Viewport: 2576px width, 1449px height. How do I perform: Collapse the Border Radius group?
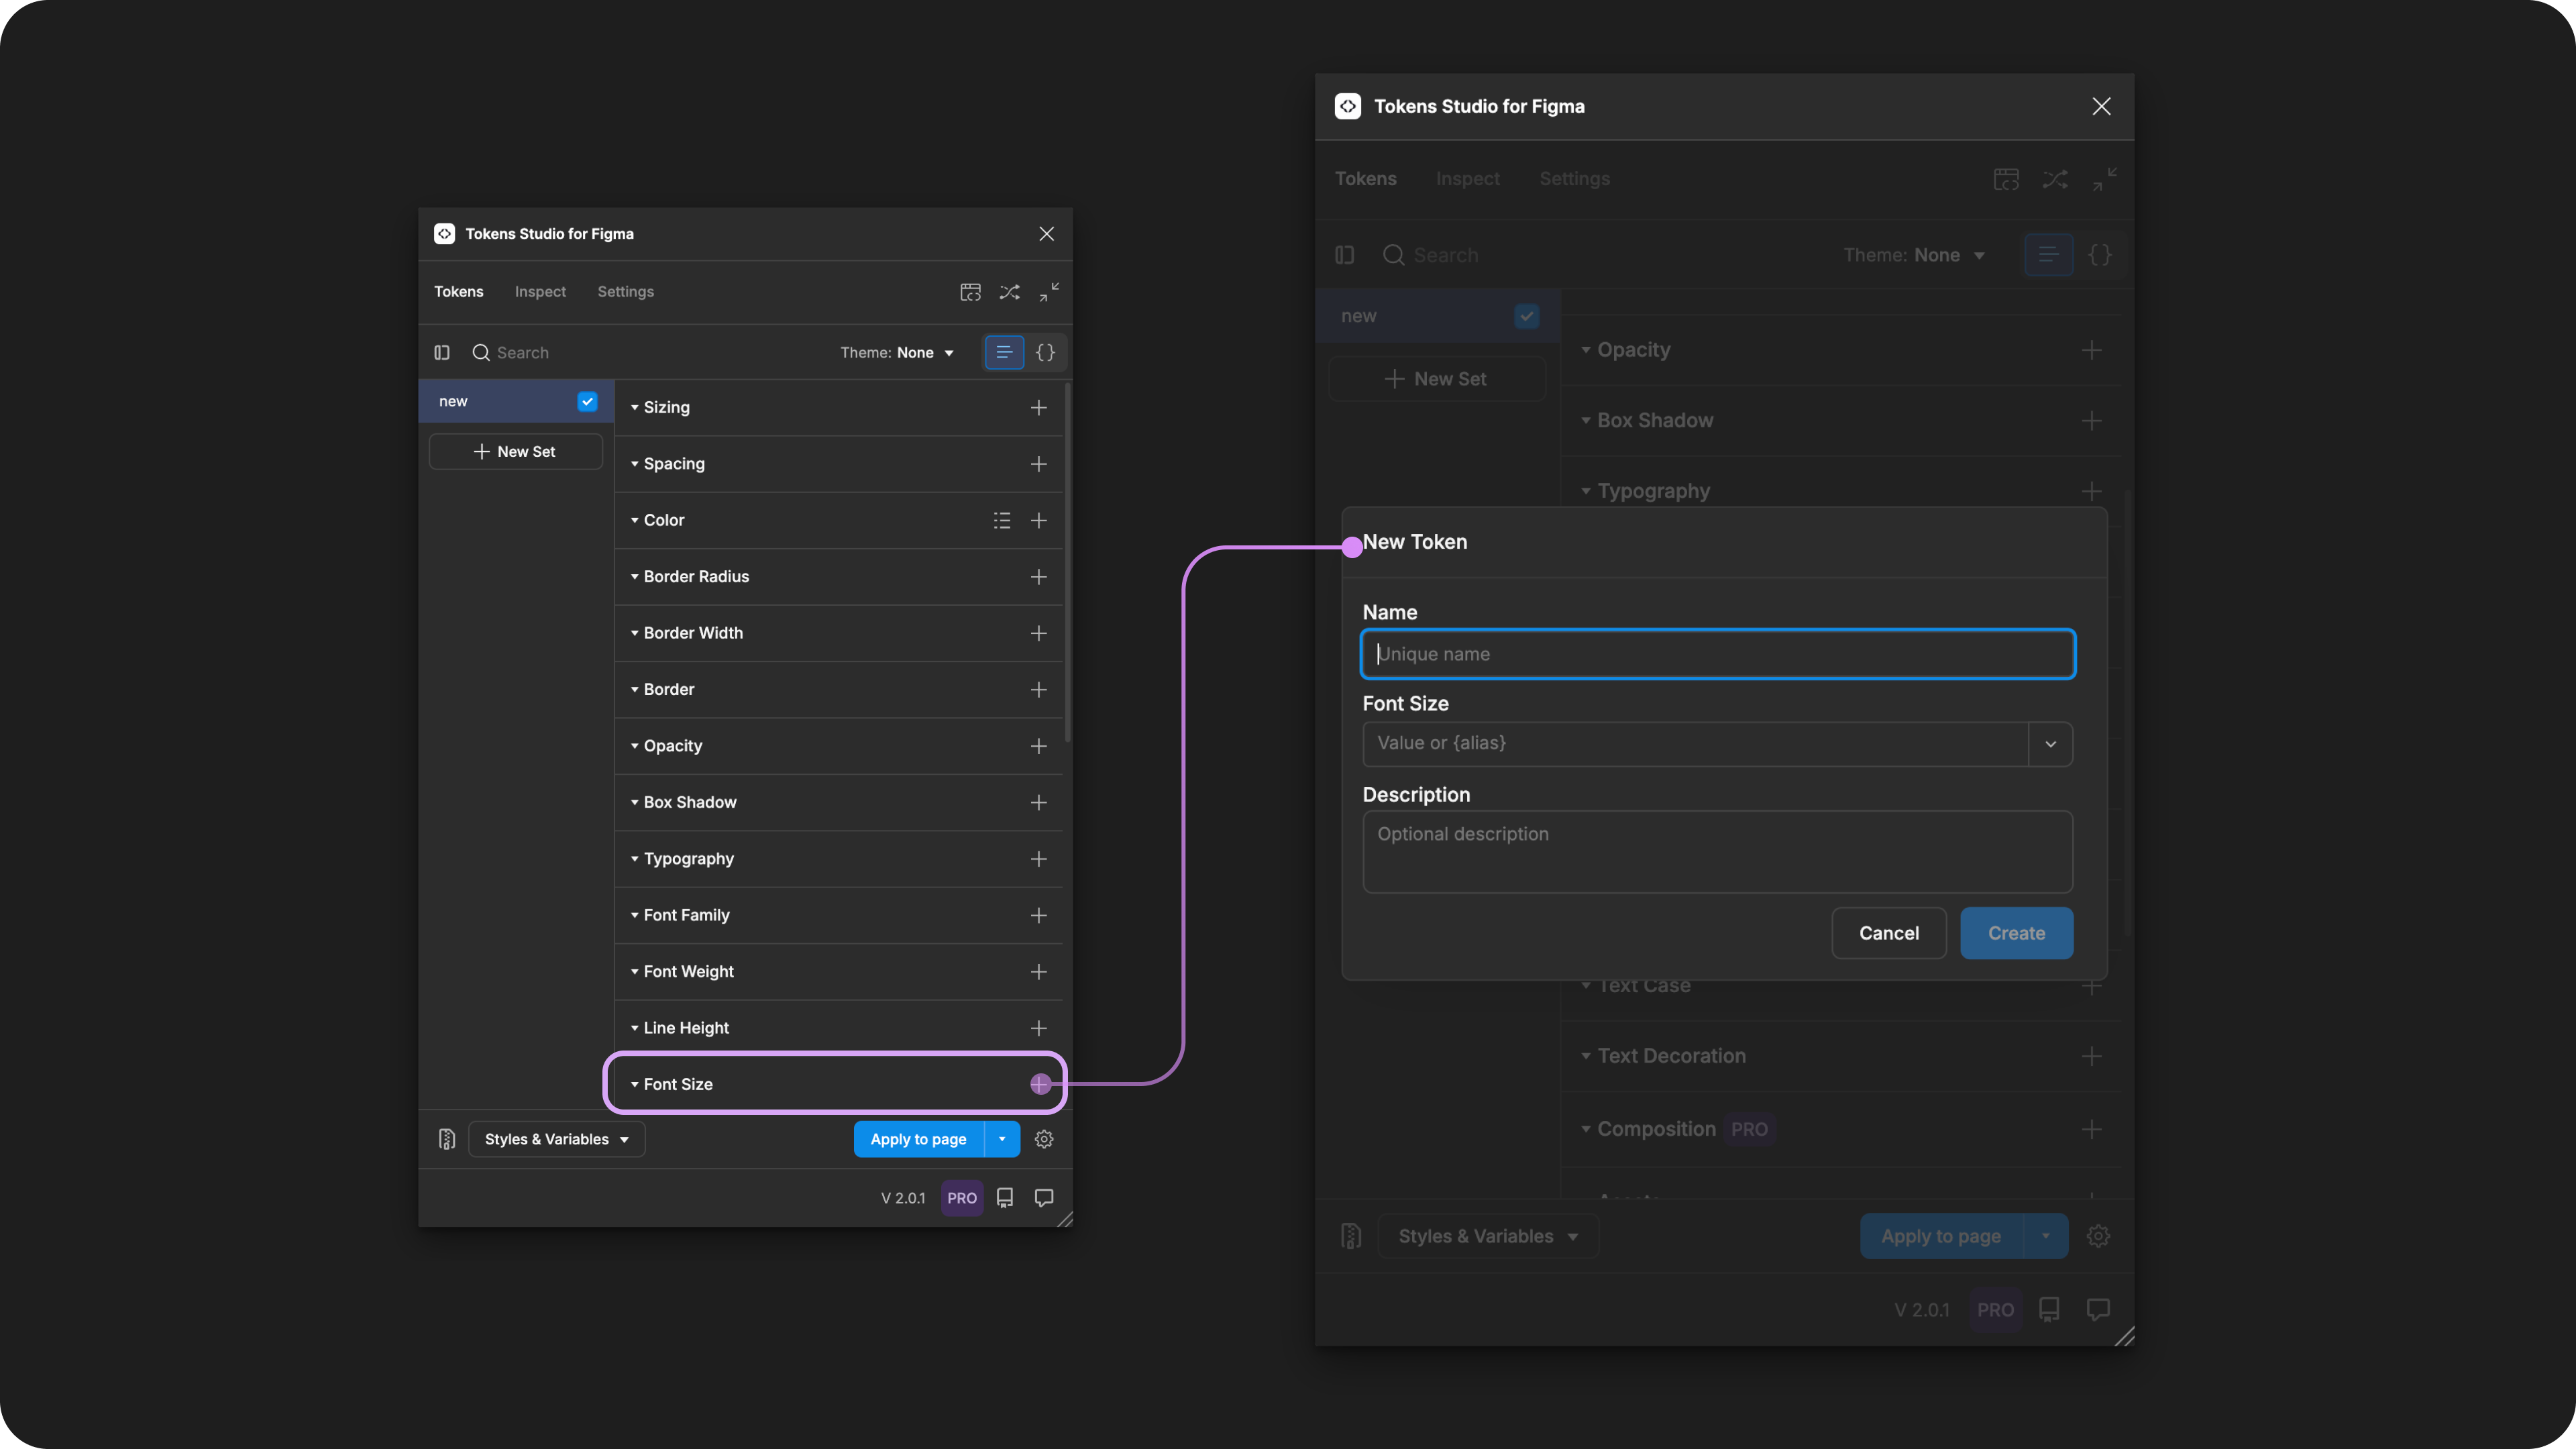634,577
